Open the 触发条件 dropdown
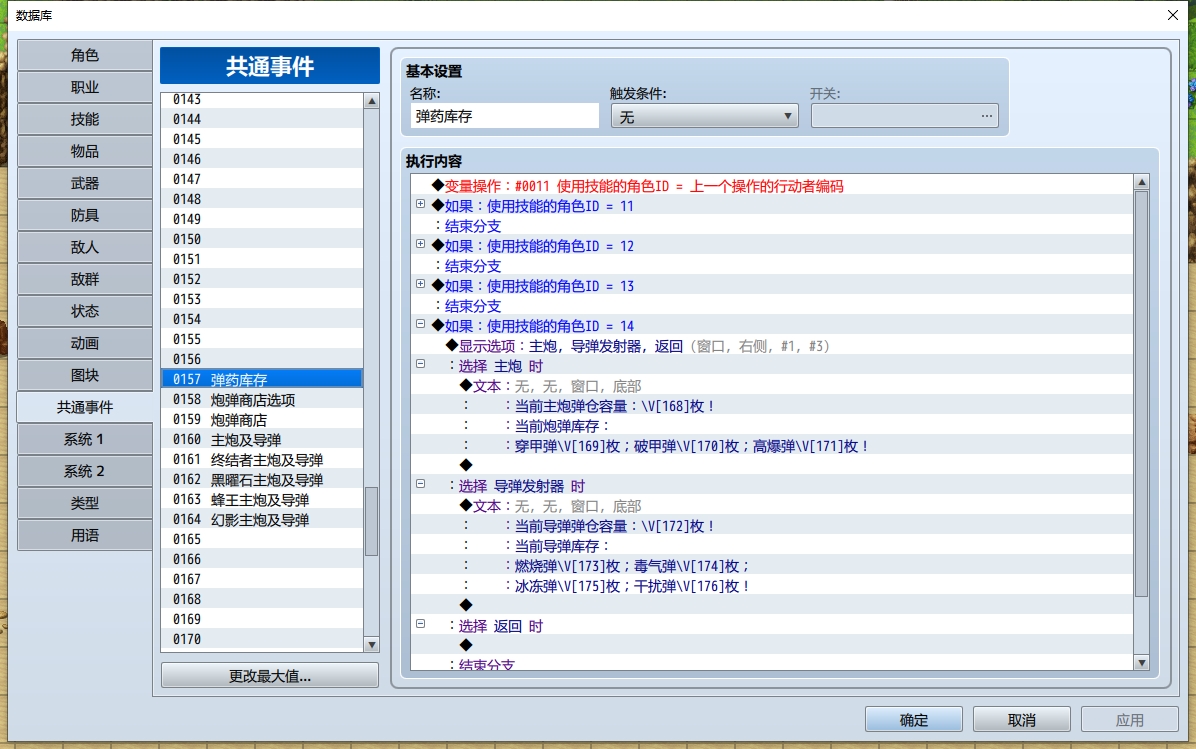 coord(704,117)
